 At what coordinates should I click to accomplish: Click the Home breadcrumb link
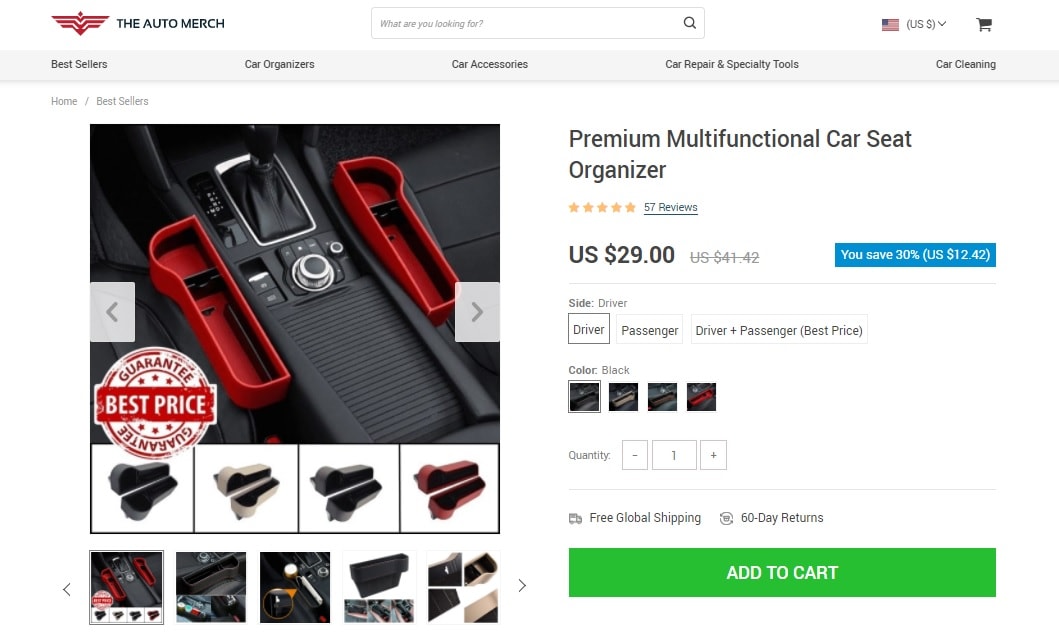coord(63,101)
